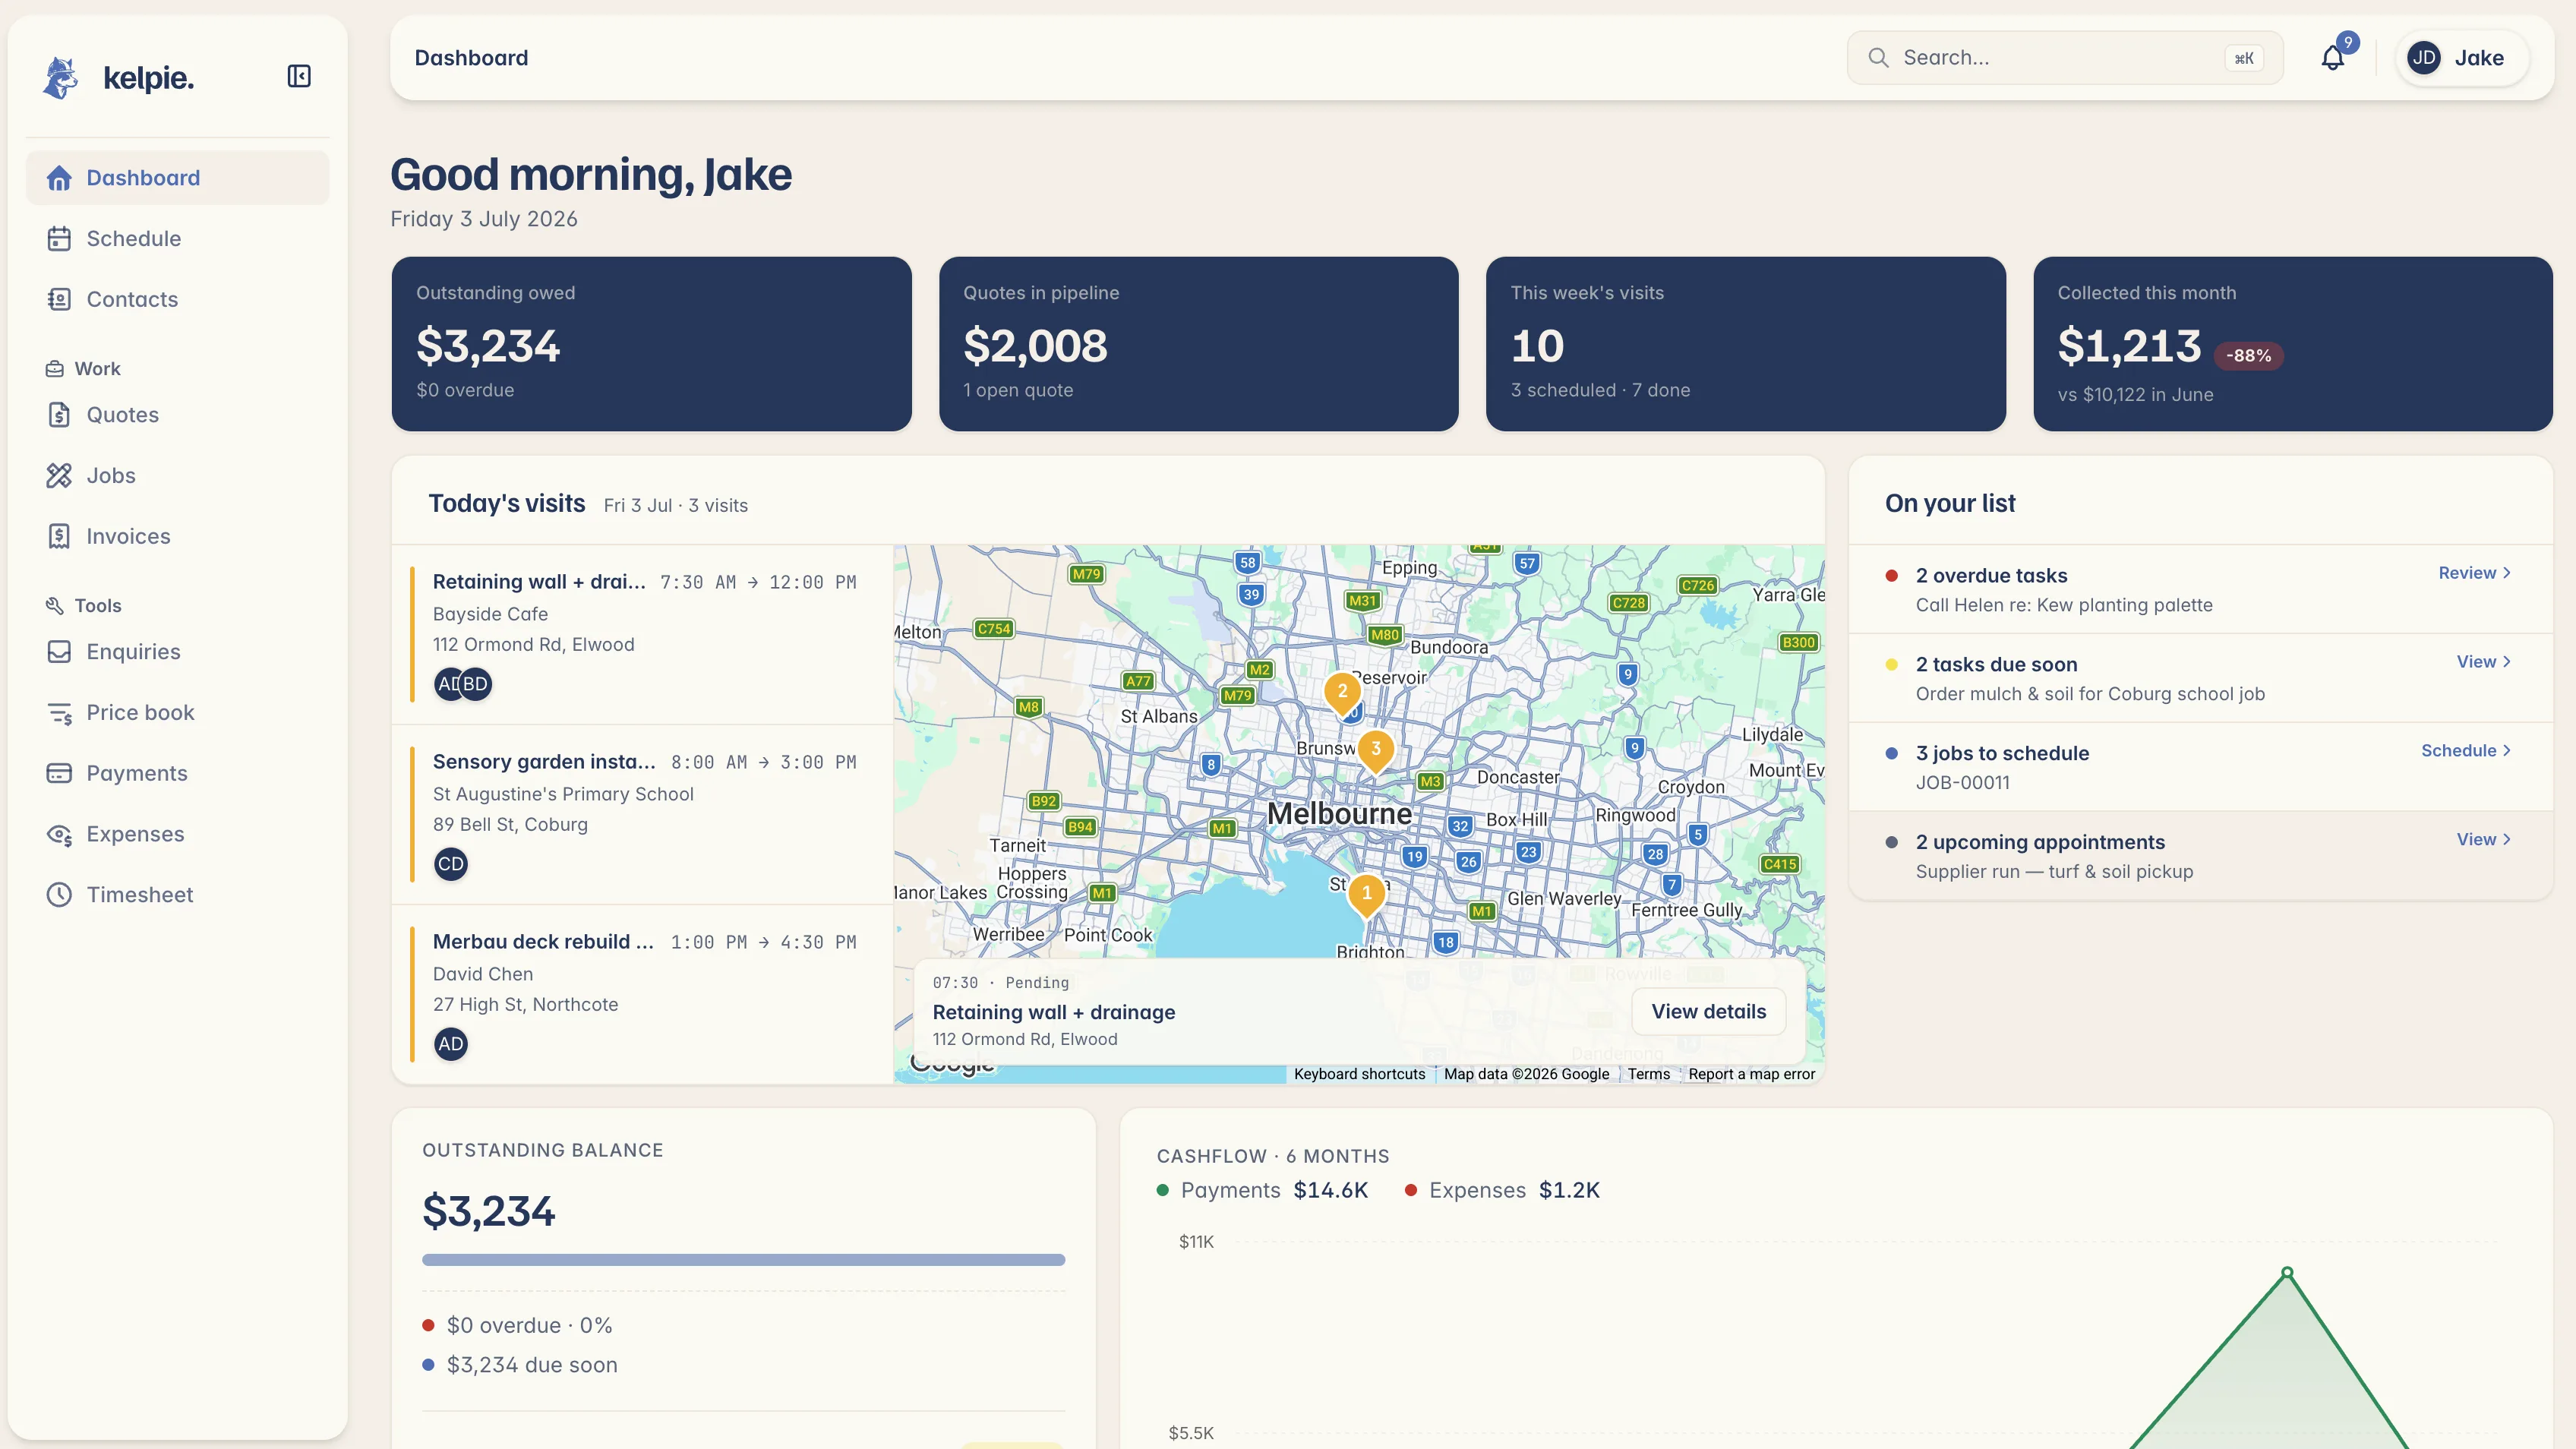Click the Review link for overdue tasks

2475,573
